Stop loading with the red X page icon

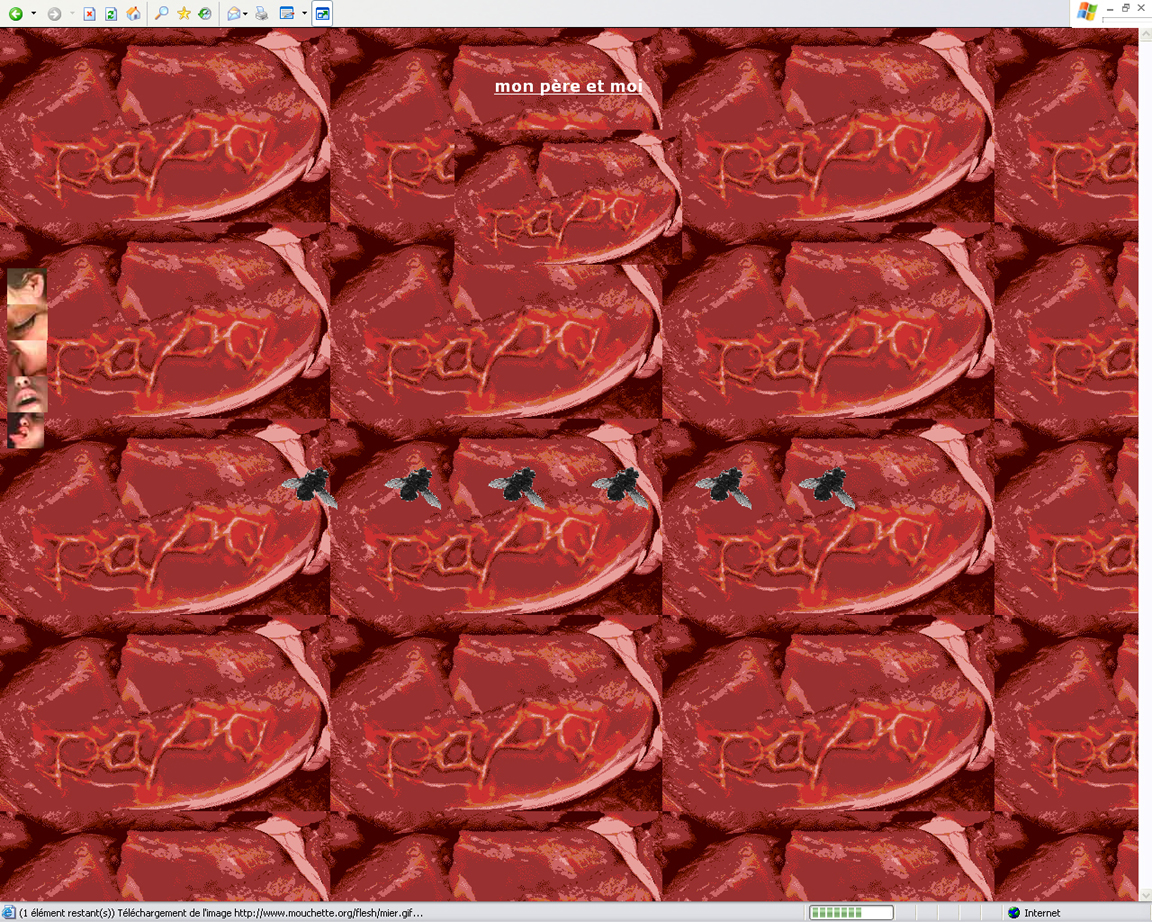click(90, 14)
